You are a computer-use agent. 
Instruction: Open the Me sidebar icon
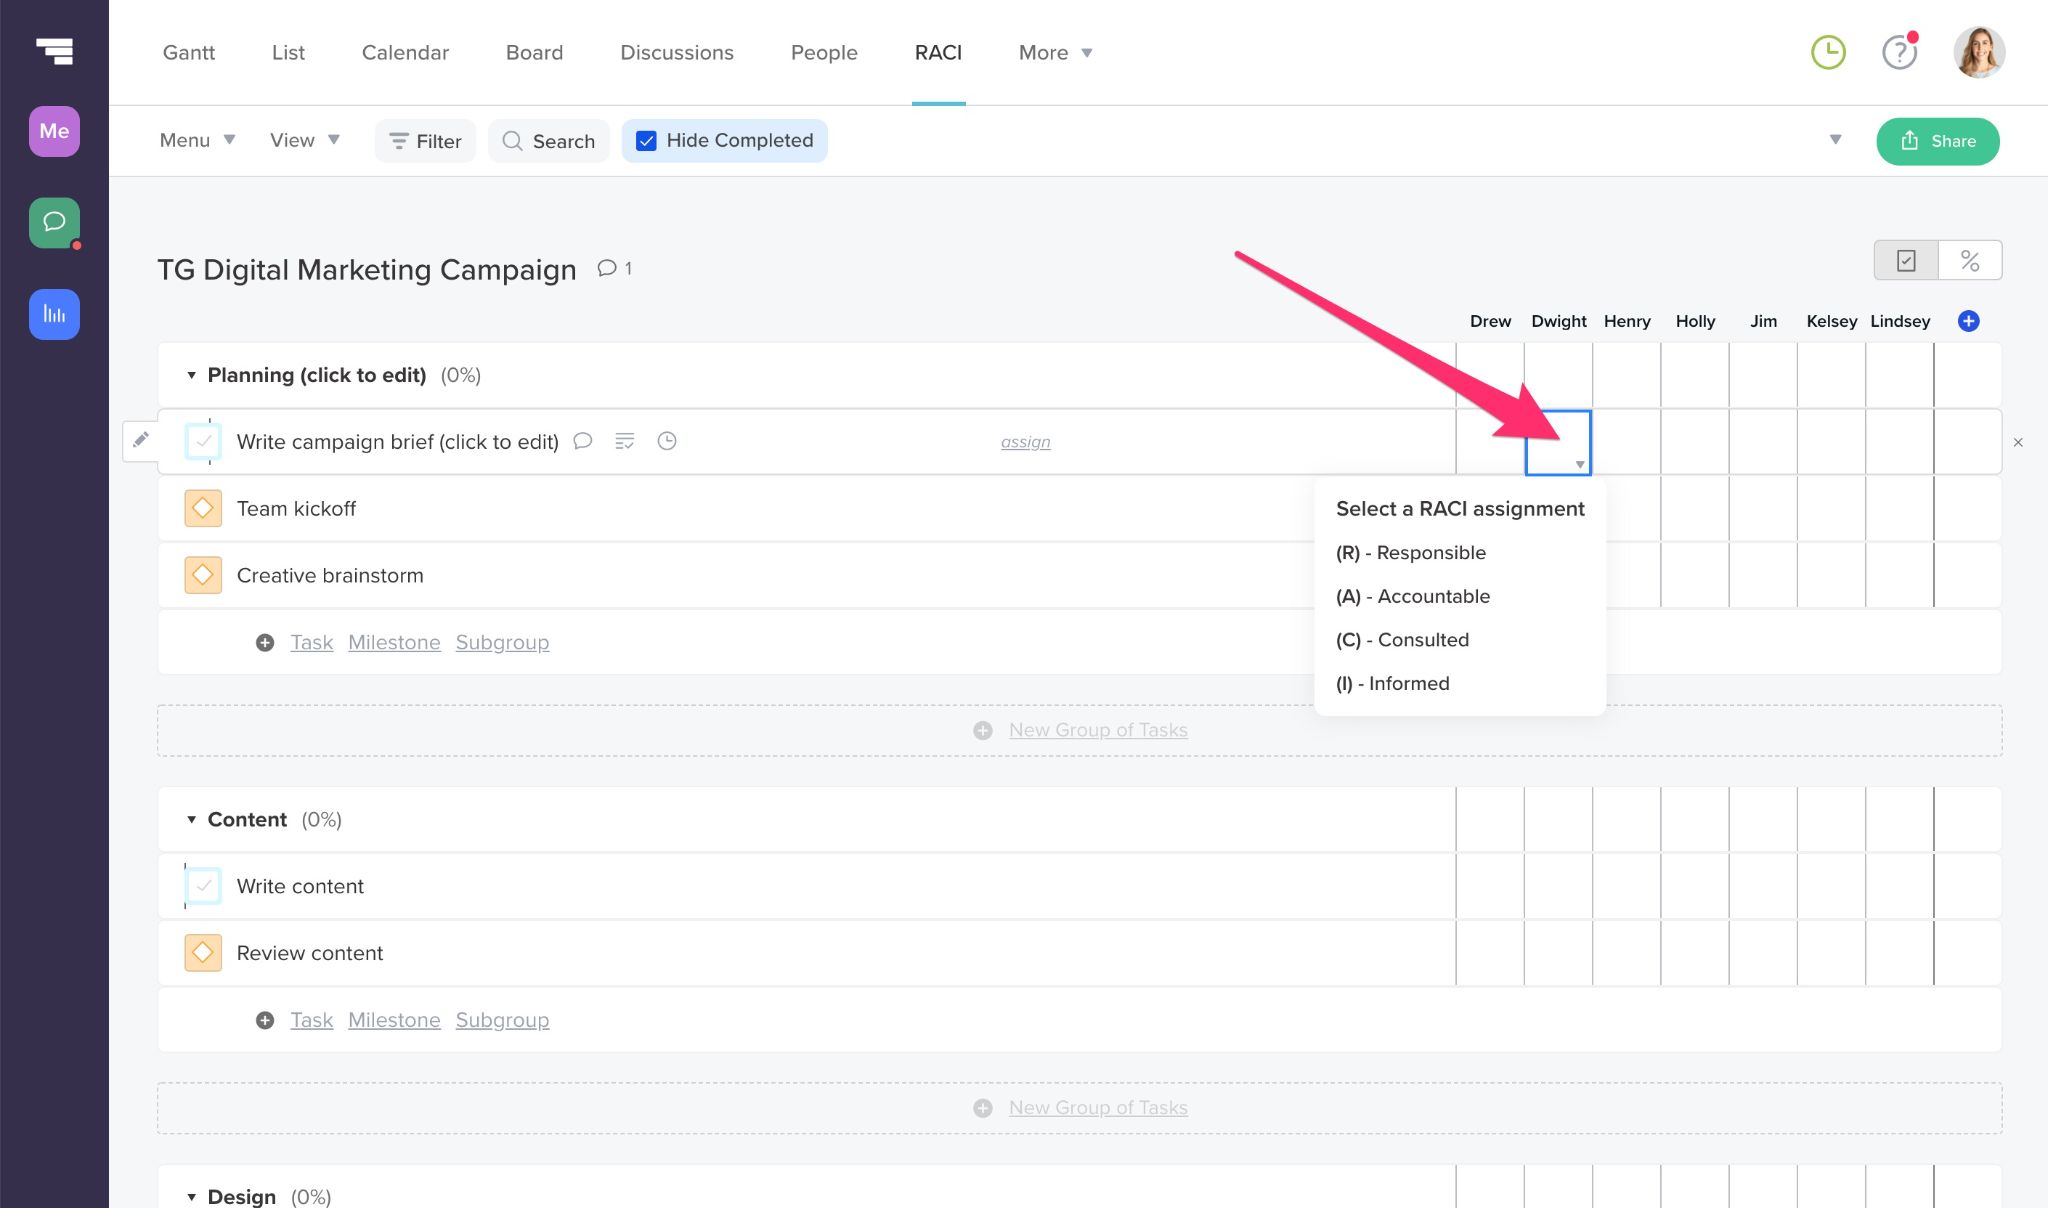point(54,131)
